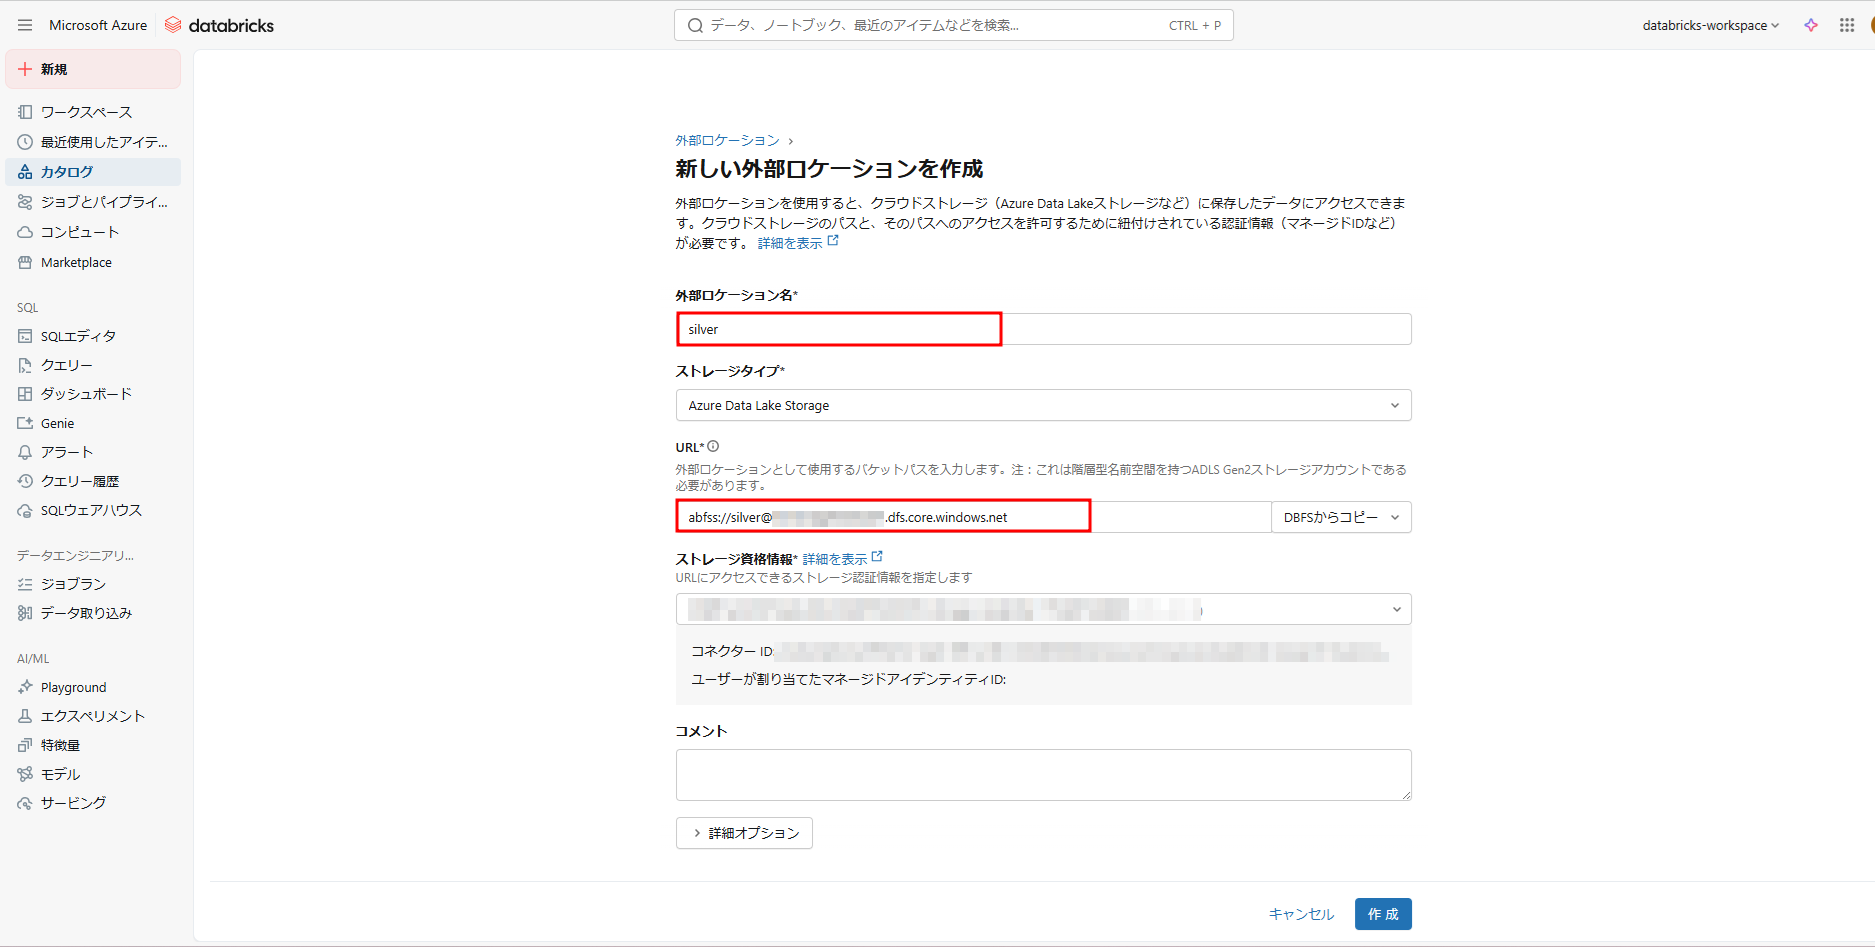1875x947 pixels.
Task: Expand the DBFSからコピー dropdown
Action: 1341,517
